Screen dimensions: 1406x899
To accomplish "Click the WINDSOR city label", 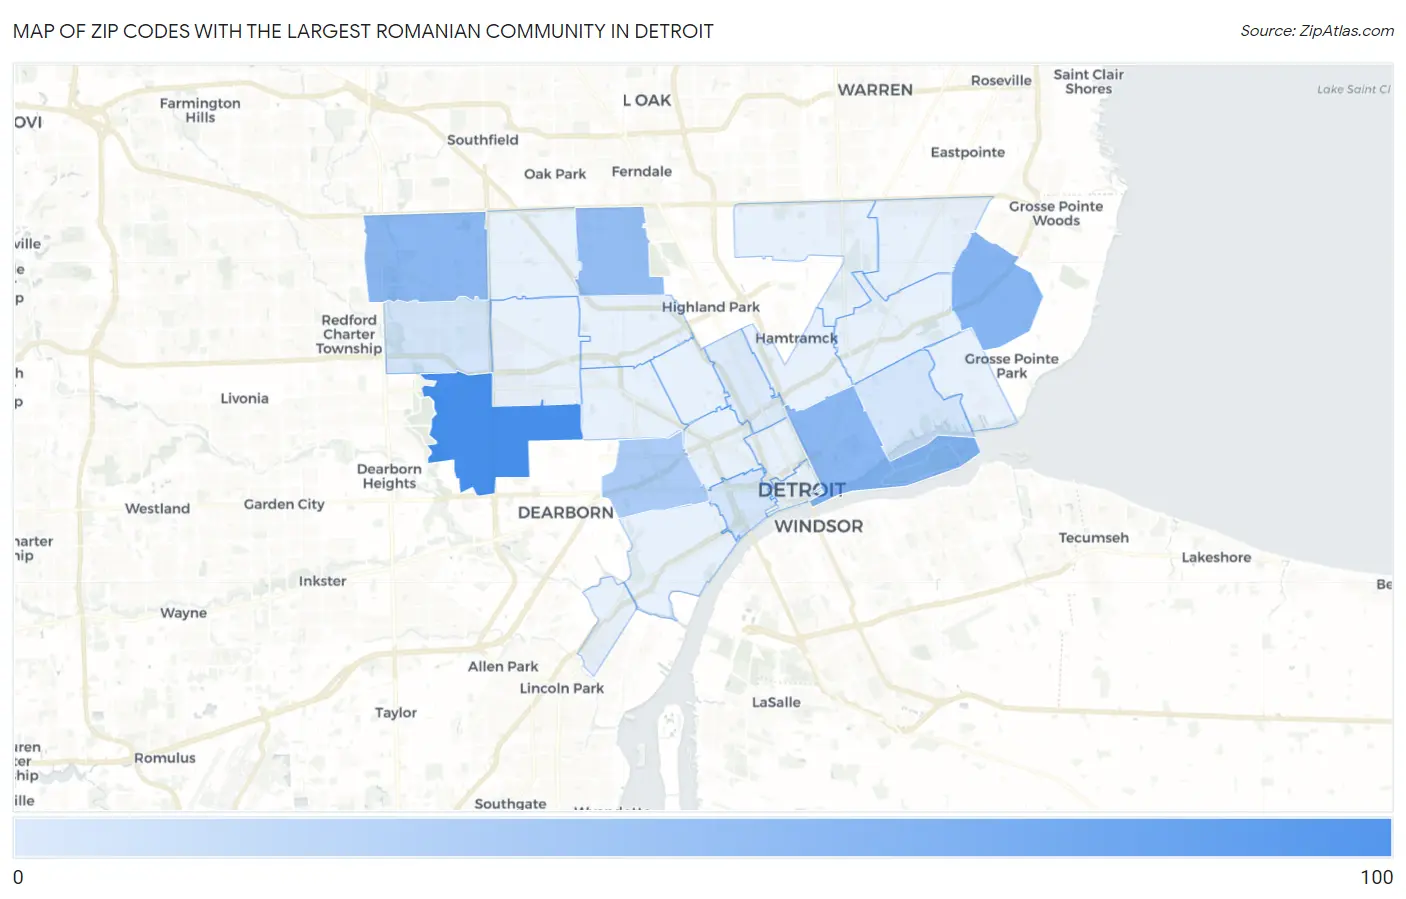I will pyautogui.click(x=818, y=526).
